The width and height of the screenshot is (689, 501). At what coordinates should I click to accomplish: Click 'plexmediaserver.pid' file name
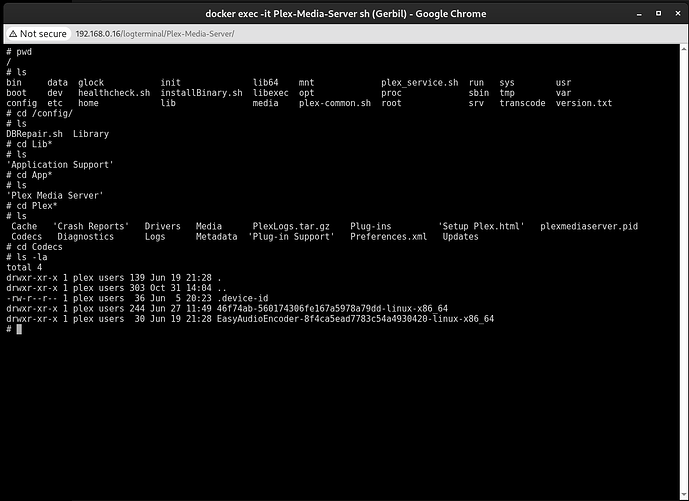[589, 226]
